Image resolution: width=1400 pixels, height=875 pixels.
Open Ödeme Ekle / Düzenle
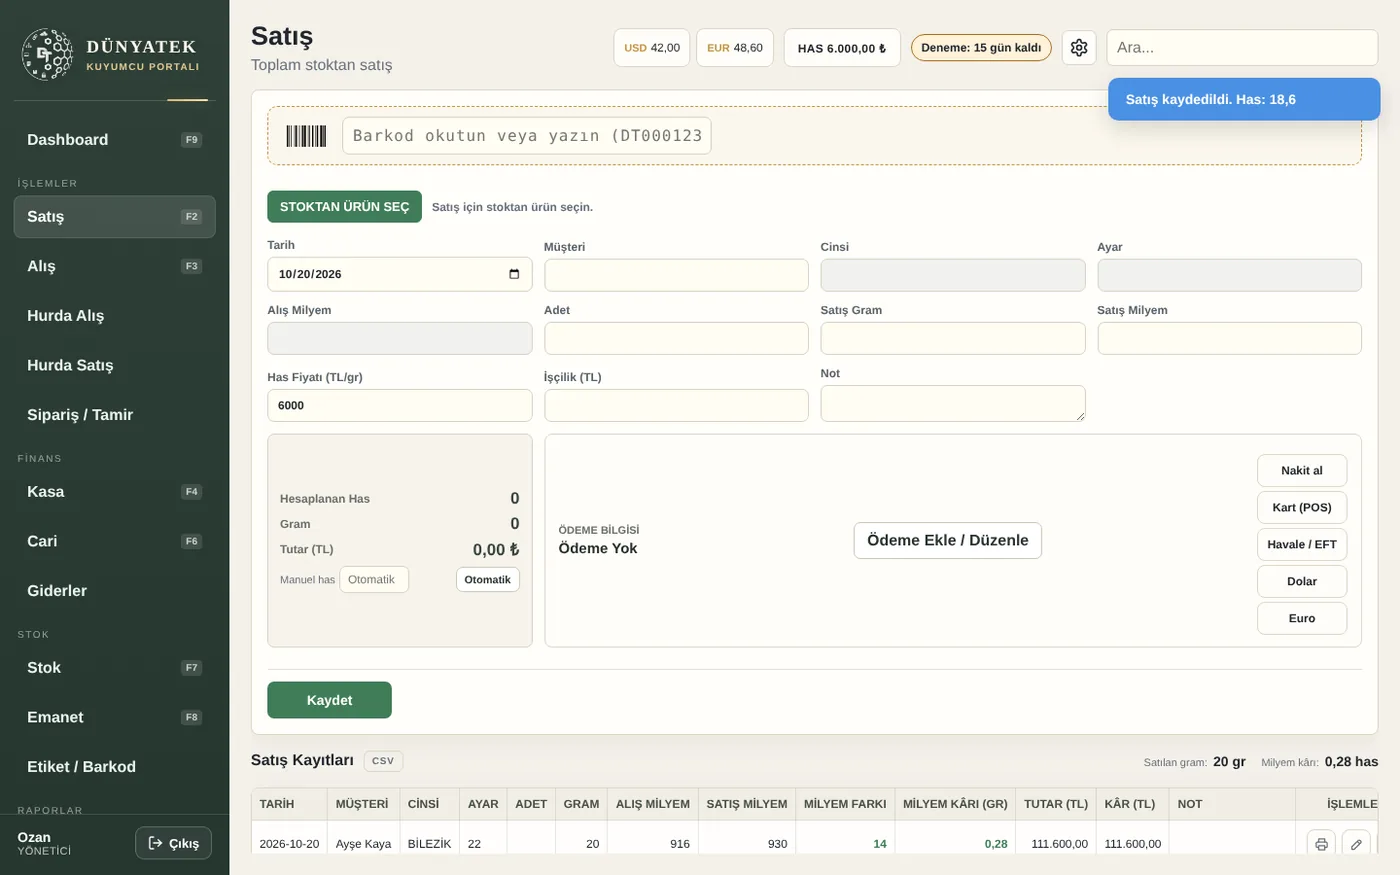click(947, 540)
